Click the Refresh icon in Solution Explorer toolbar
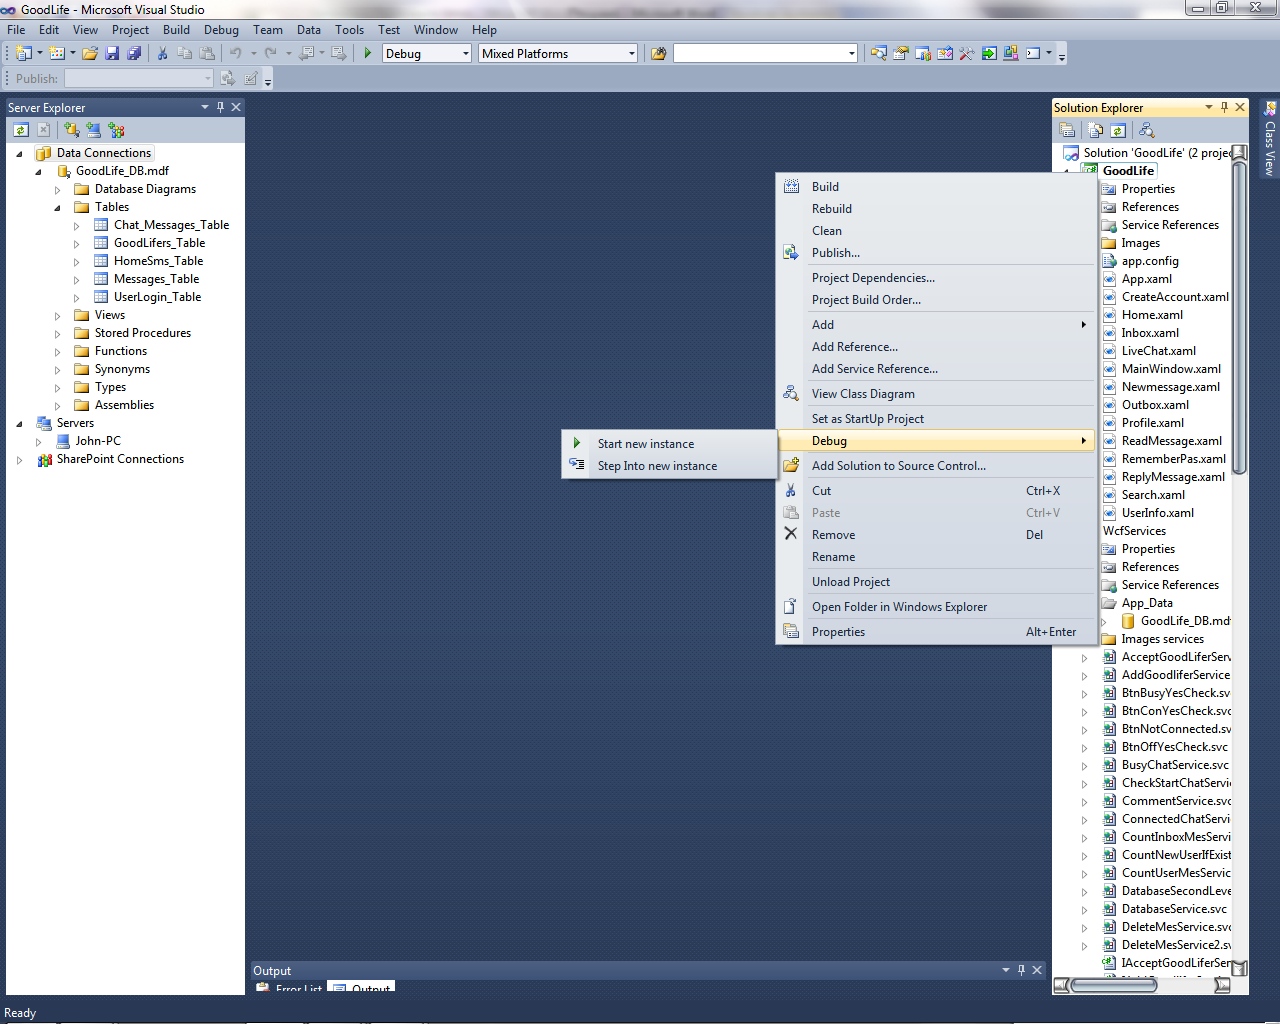The height and width of the screenshot is (1024, 1280). click(1118, 130)
